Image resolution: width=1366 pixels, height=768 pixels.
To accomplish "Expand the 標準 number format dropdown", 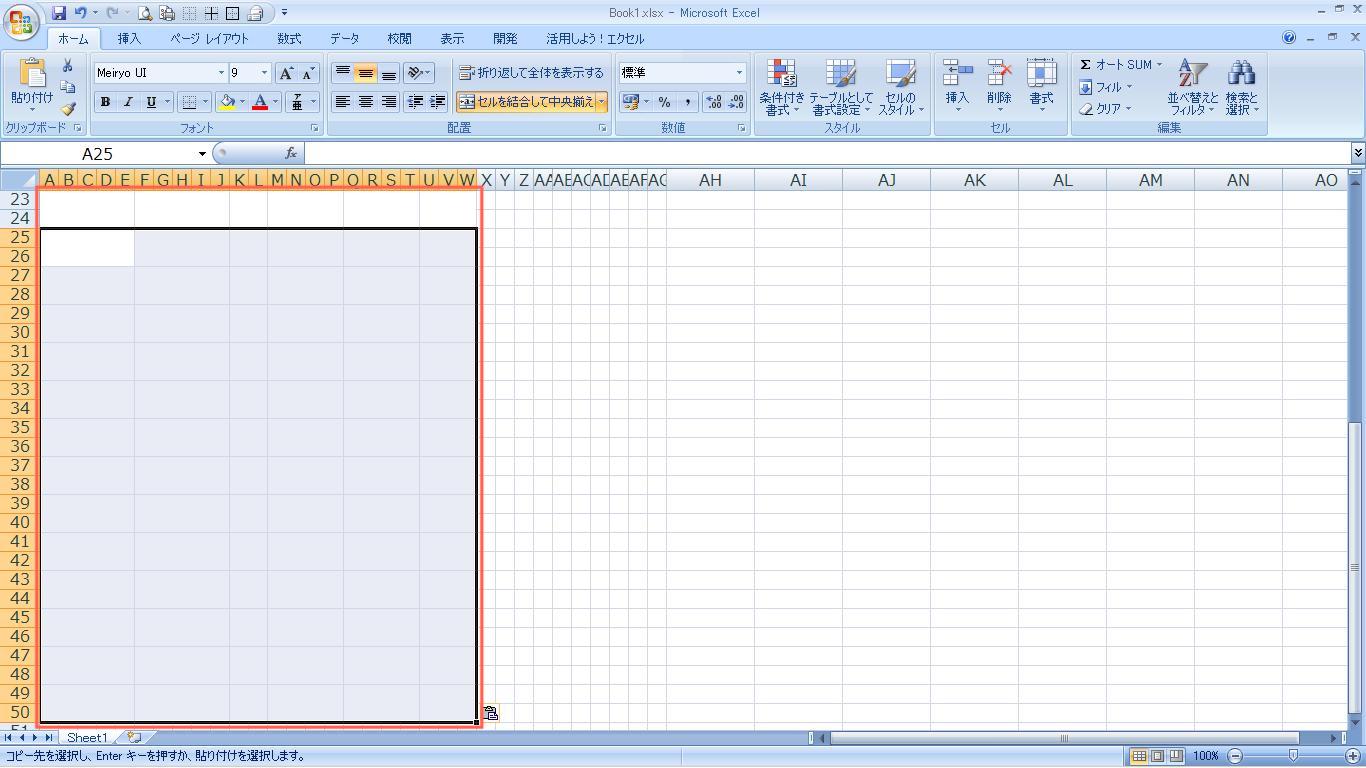I will (739, 73).
